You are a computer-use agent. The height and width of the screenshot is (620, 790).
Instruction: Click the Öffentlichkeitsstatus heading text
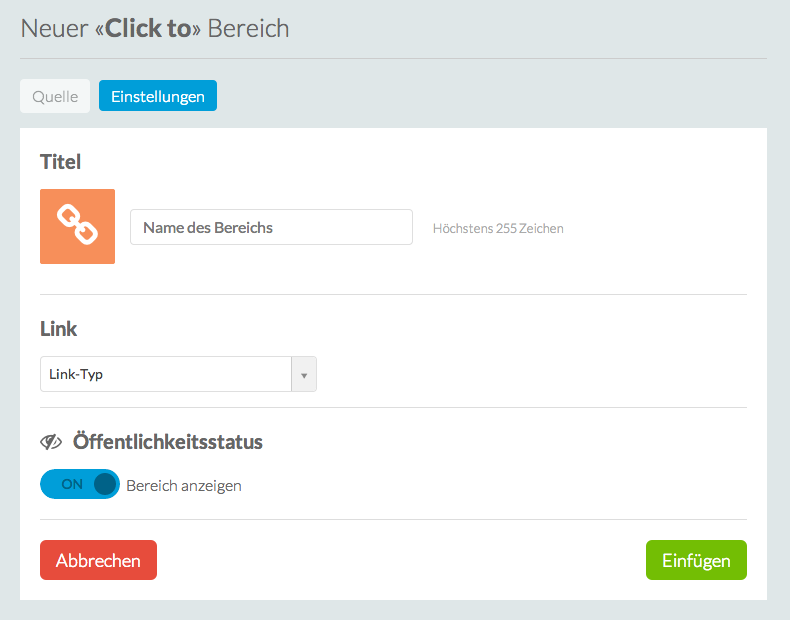(168, 442)
